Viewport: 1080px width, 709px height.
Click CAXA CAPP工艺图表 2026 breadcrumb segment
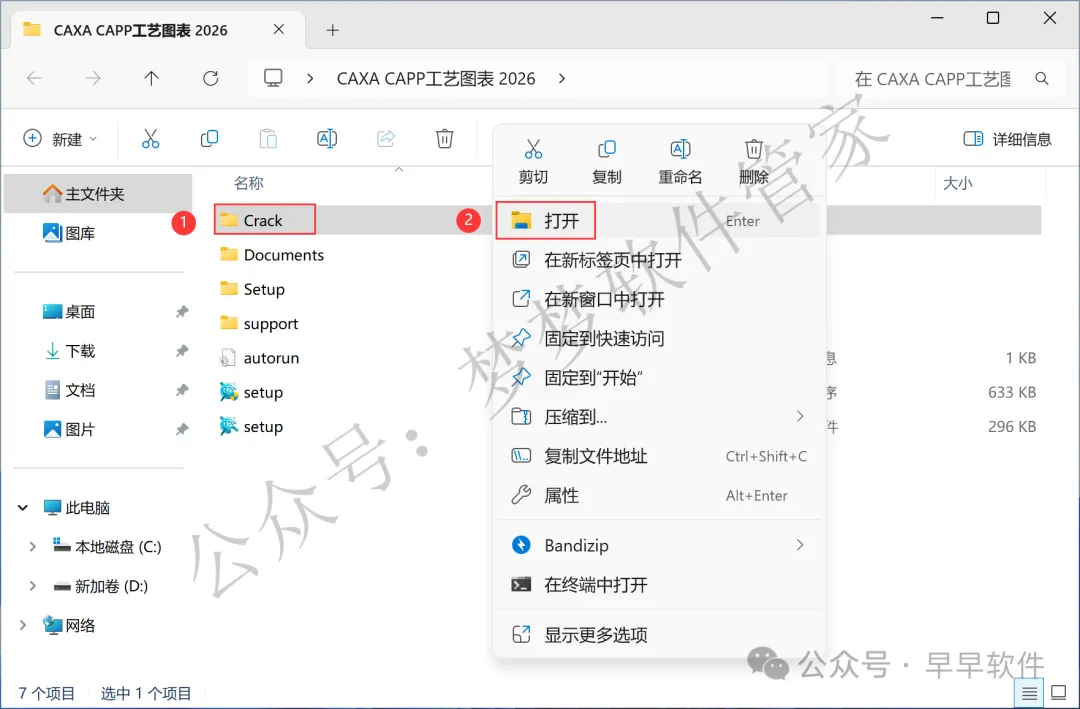(x=436, y=79)
